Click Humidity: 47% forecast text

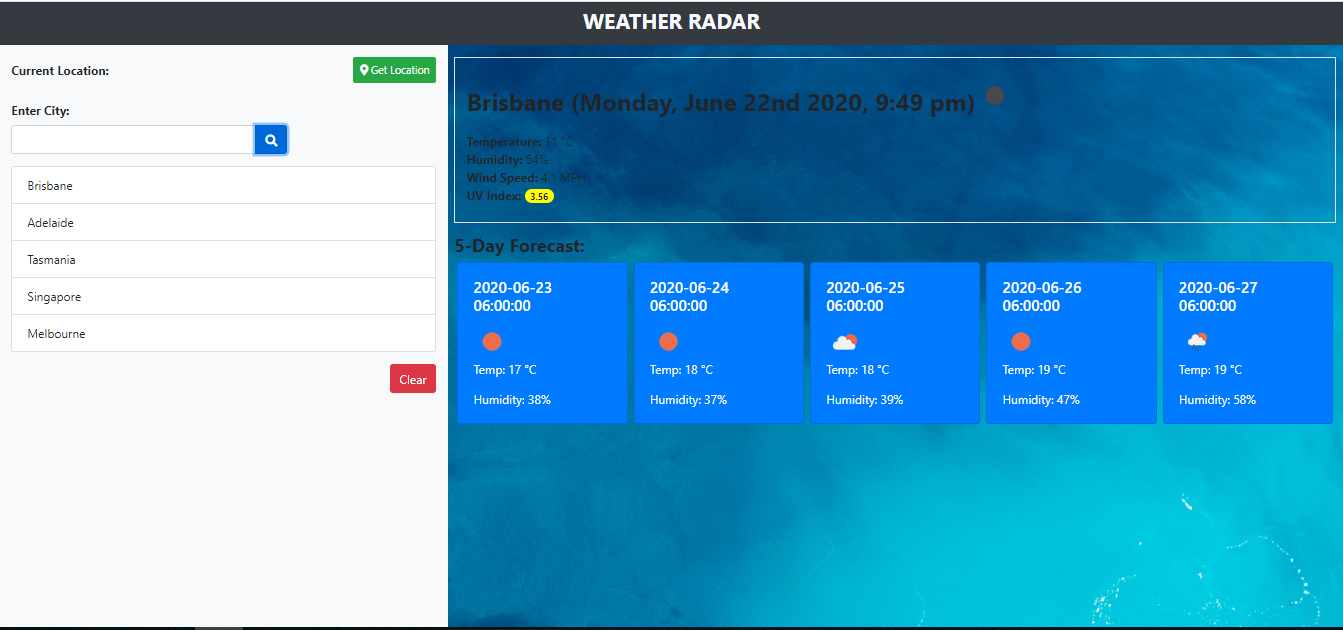click(1041, 400)
